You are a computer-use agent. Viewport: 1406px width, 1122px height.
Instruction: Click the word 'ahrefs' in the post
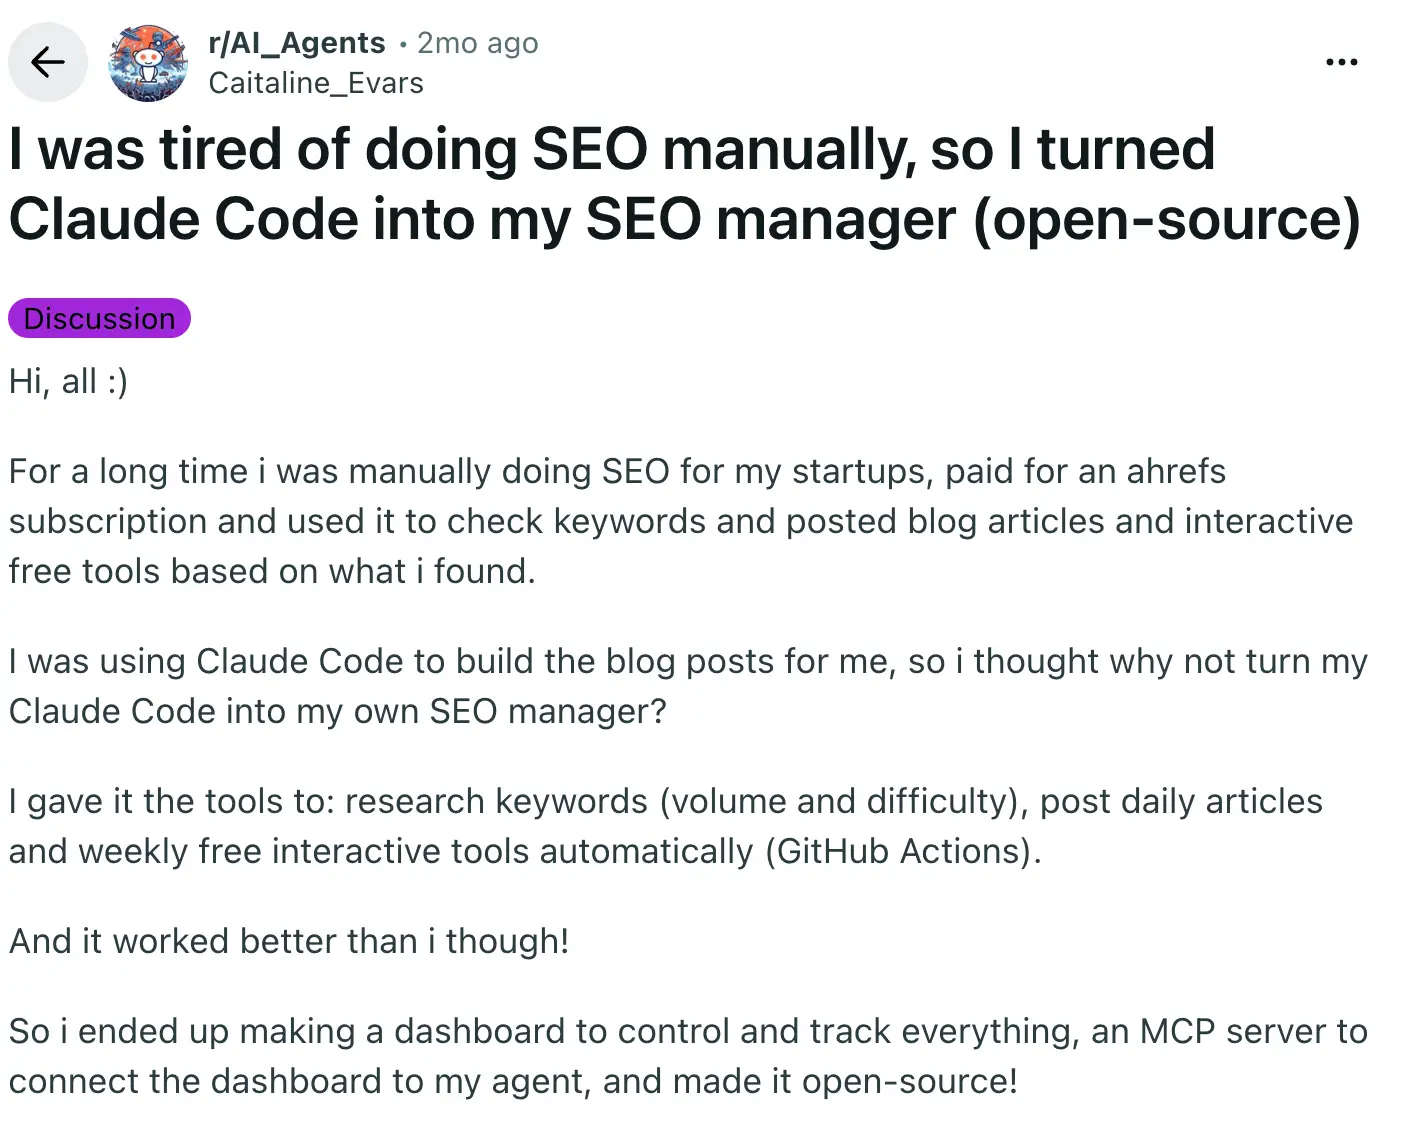1176,471
